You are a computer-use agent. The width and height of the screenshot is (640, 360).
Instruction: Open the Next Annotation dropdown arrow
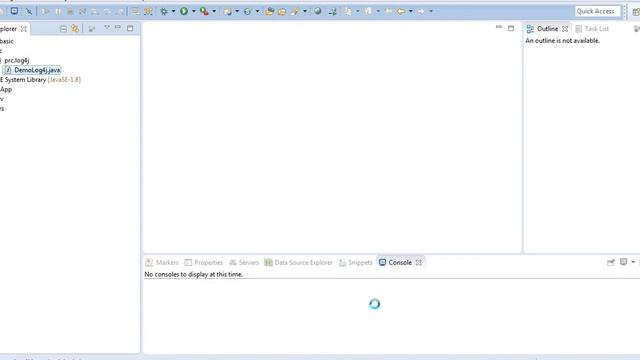(x=358, y=11)
